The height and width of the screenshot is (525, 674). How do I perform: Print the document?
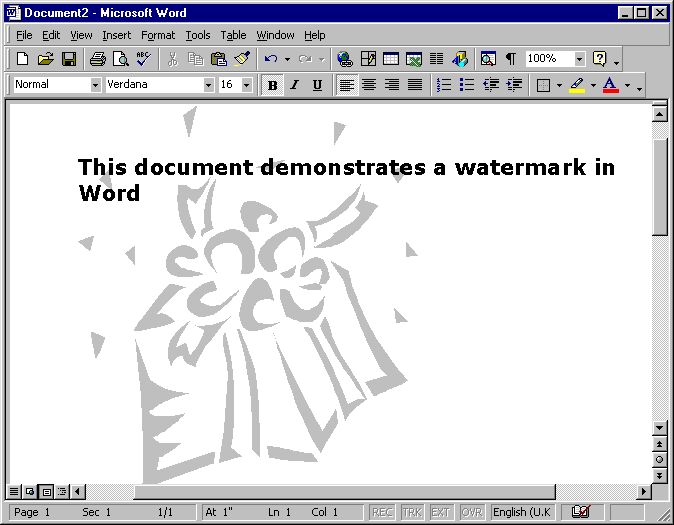[98, 58]
